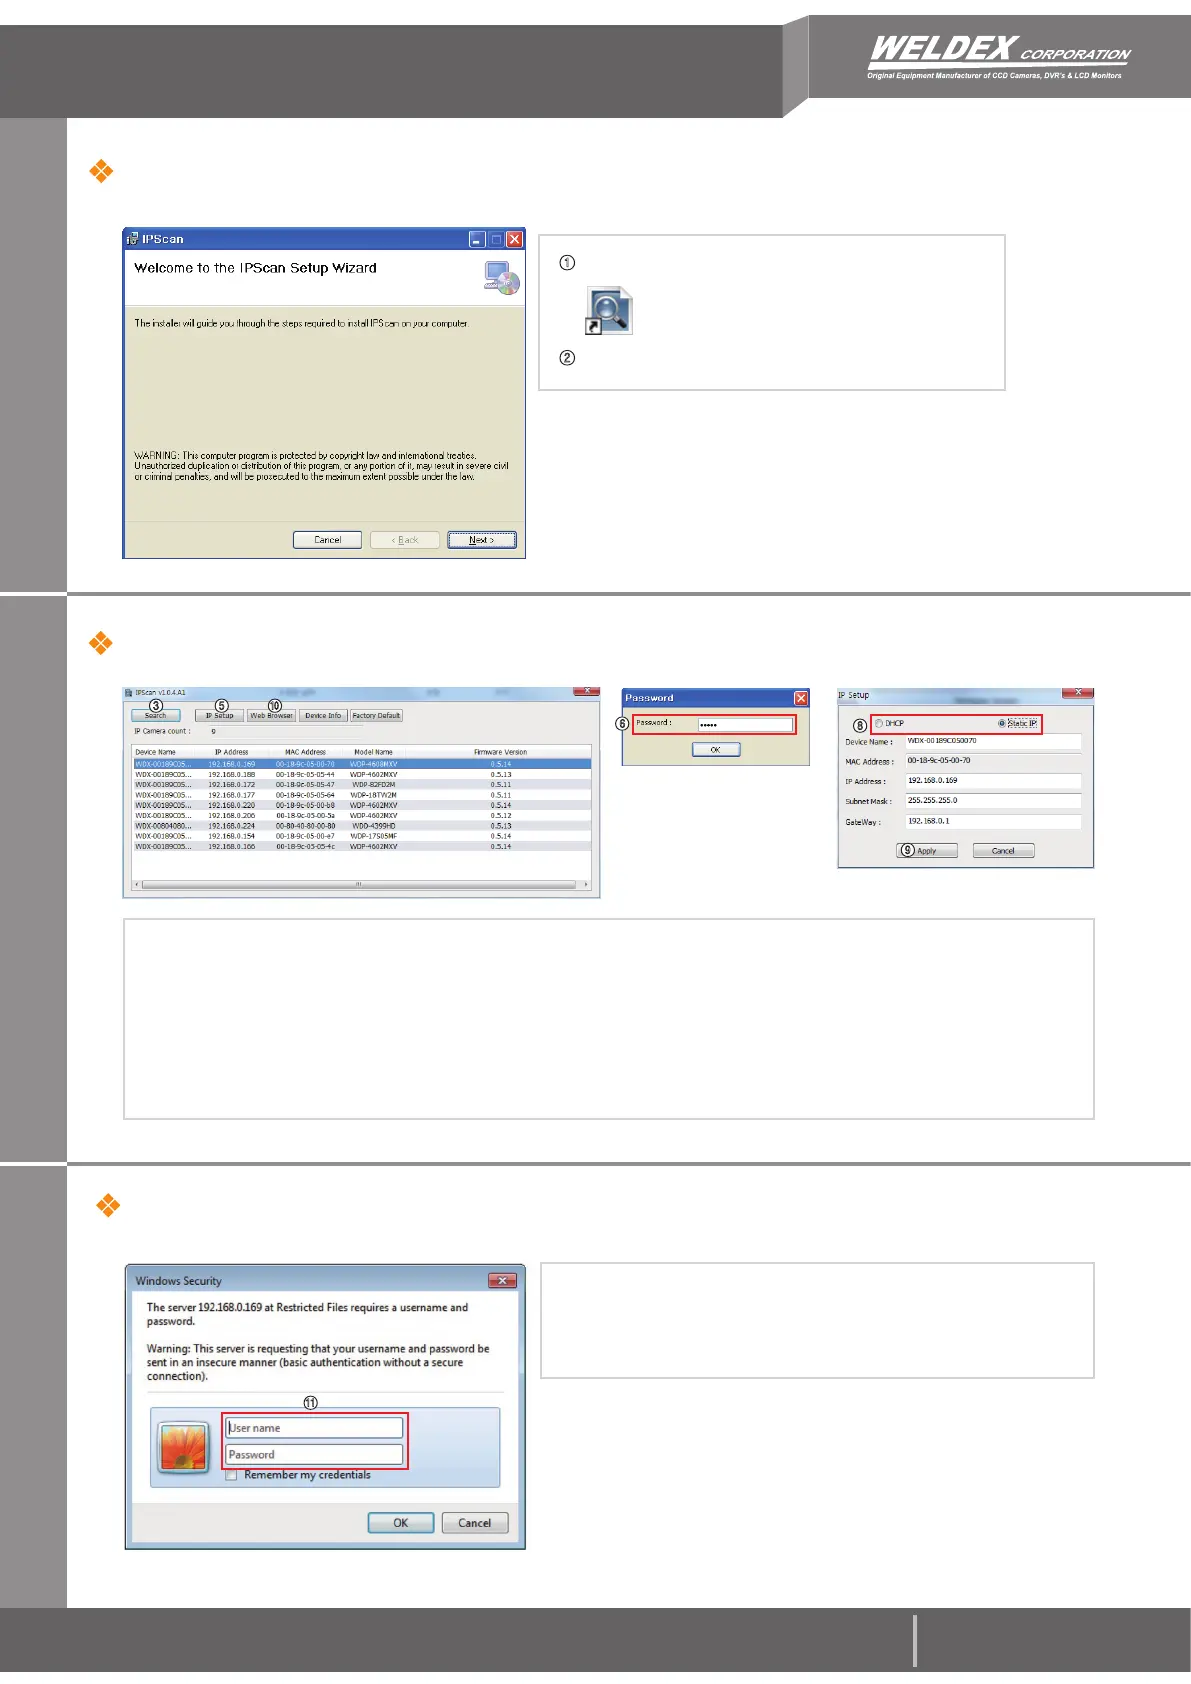Screen dimensions: 1191x1684
Task: Select the device row with IP 192.168.0.172
Action: [x=361, y=785]
